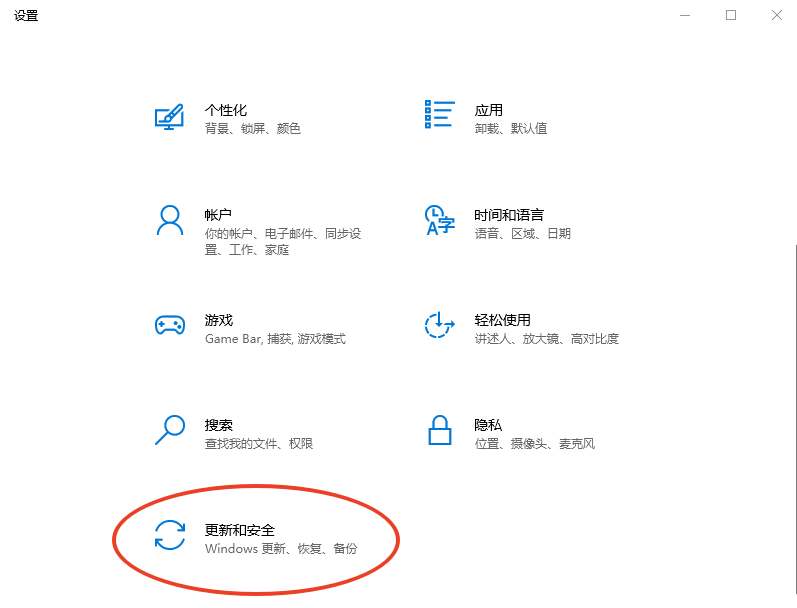Maximize the 设置 window
Image resolution: width=797 pixels, height=608 pixels.
point(731,15)
